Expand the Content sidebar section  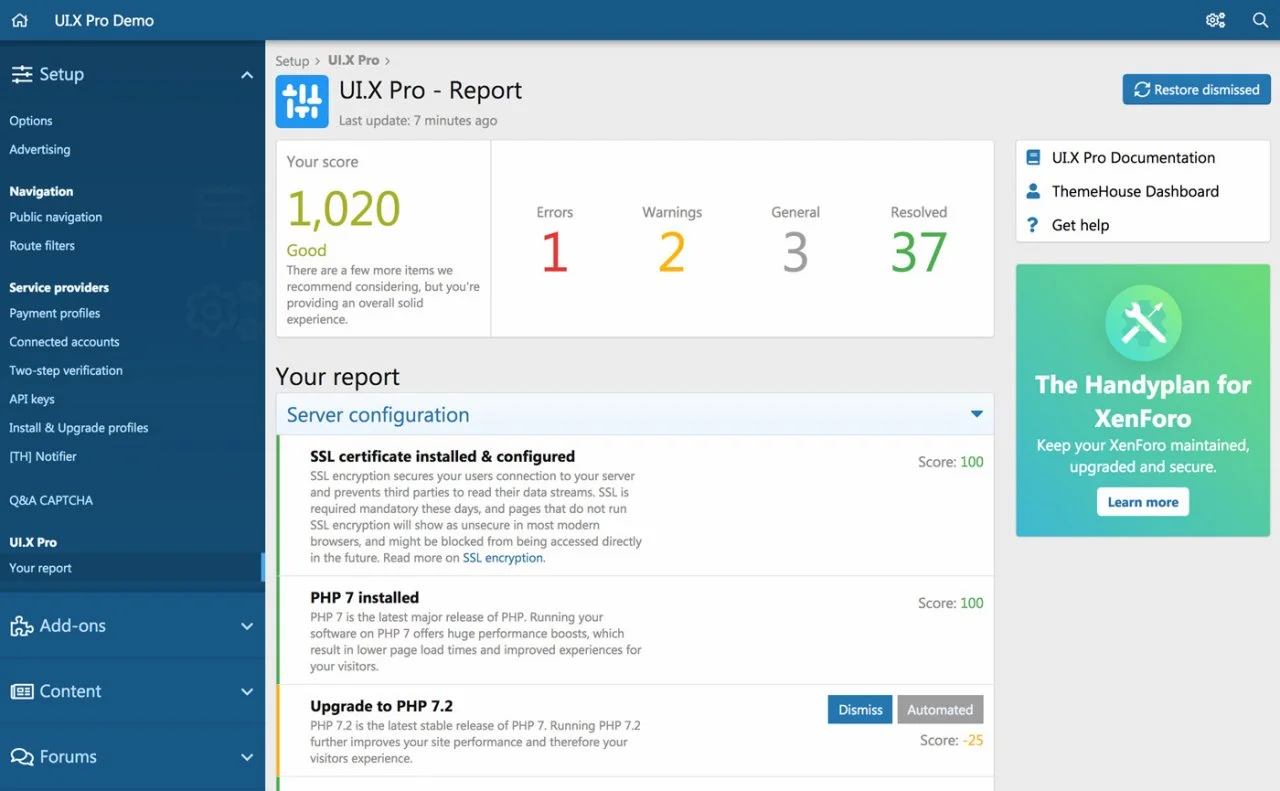point(247,692)
